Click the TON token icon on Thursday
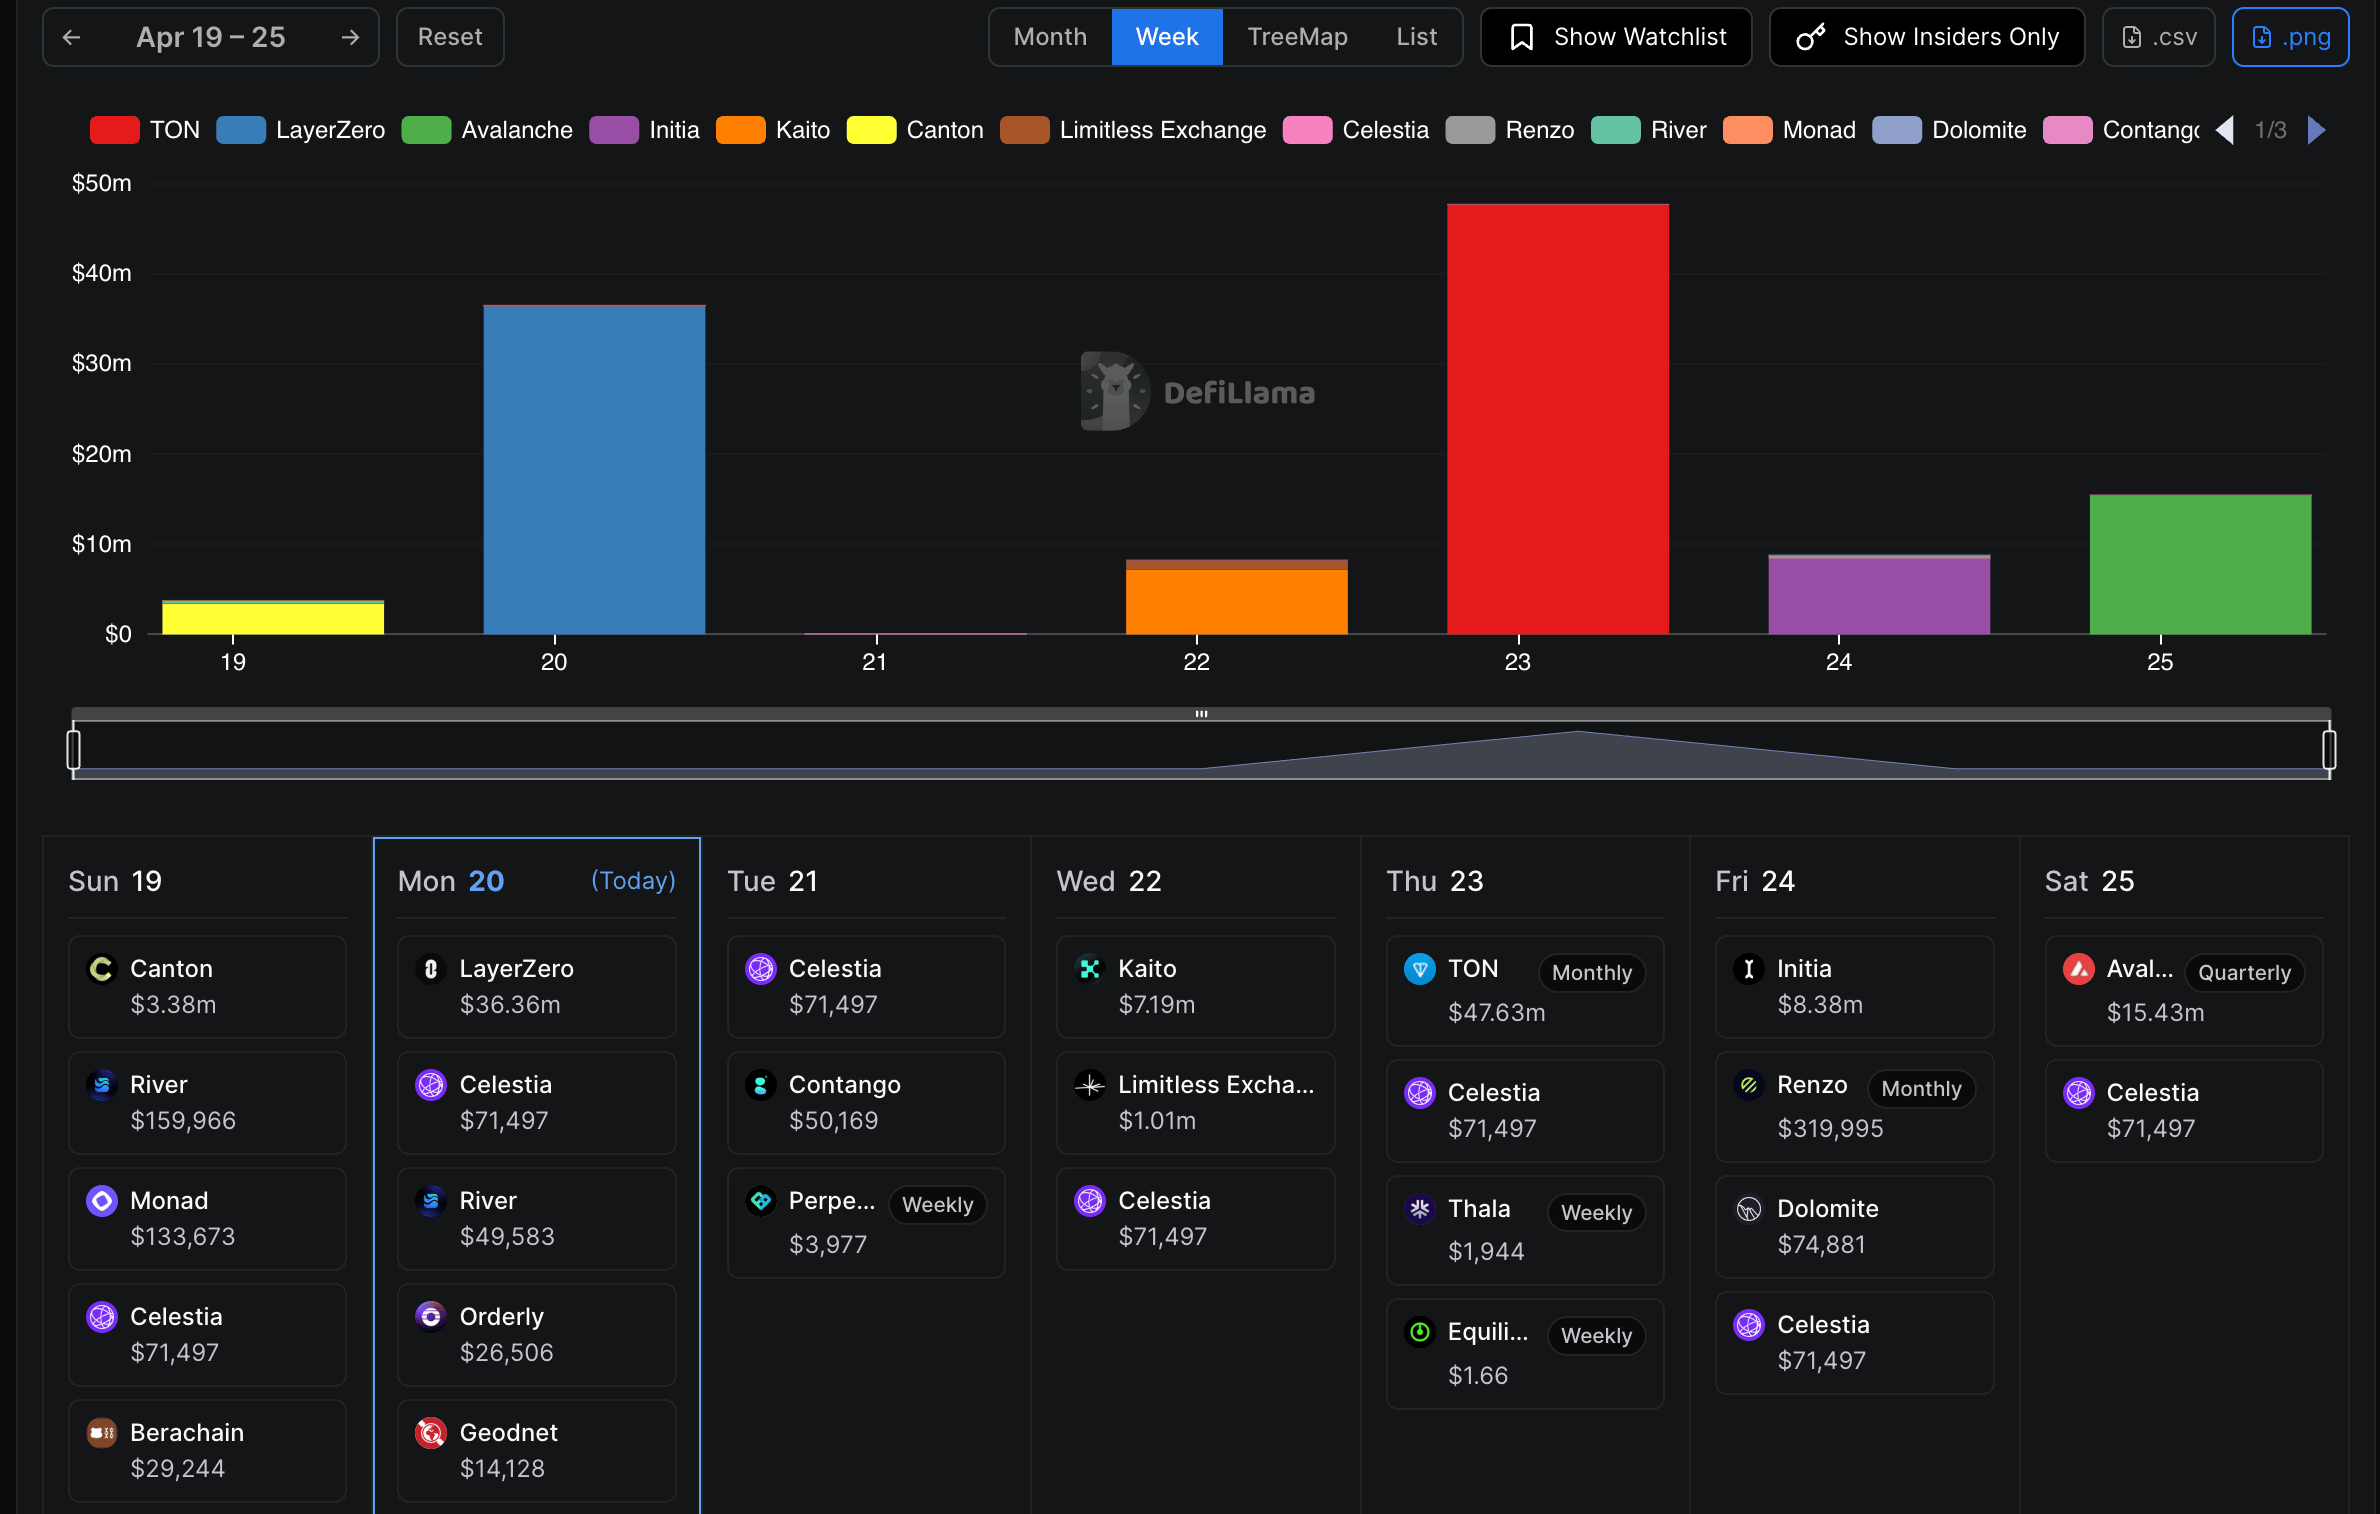 (1419, 968)
